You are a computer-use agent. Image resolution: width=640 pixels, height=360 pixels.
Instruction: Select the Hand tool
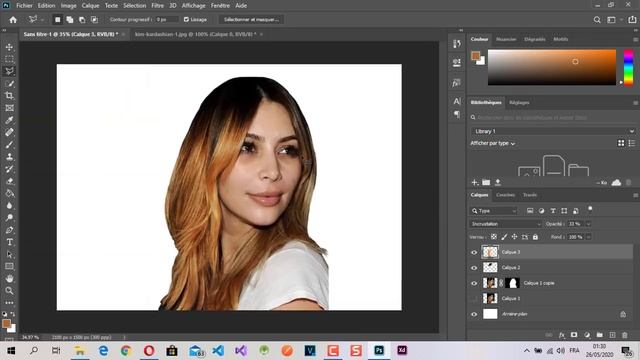tap(9, 279)
